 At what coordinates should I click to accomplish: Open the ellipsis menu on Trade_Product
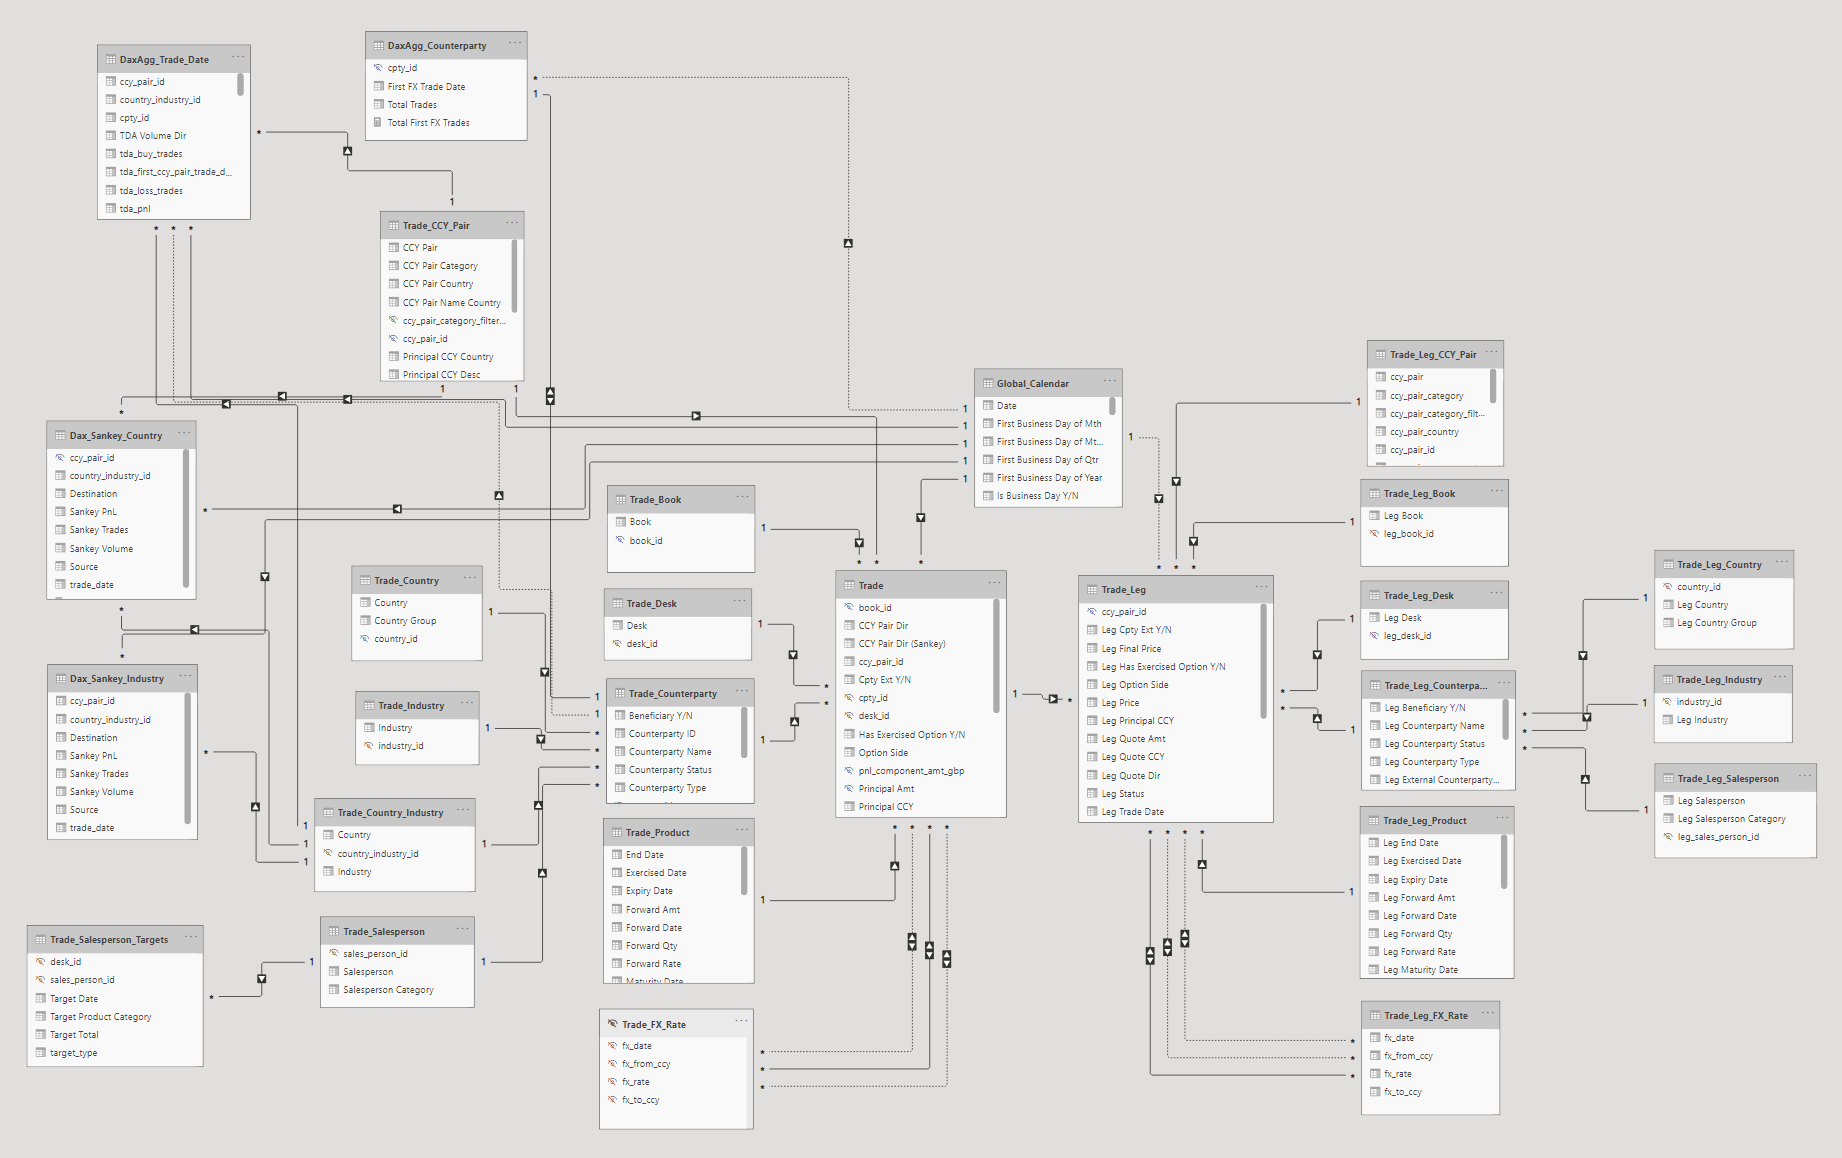(x=742, y=830)
